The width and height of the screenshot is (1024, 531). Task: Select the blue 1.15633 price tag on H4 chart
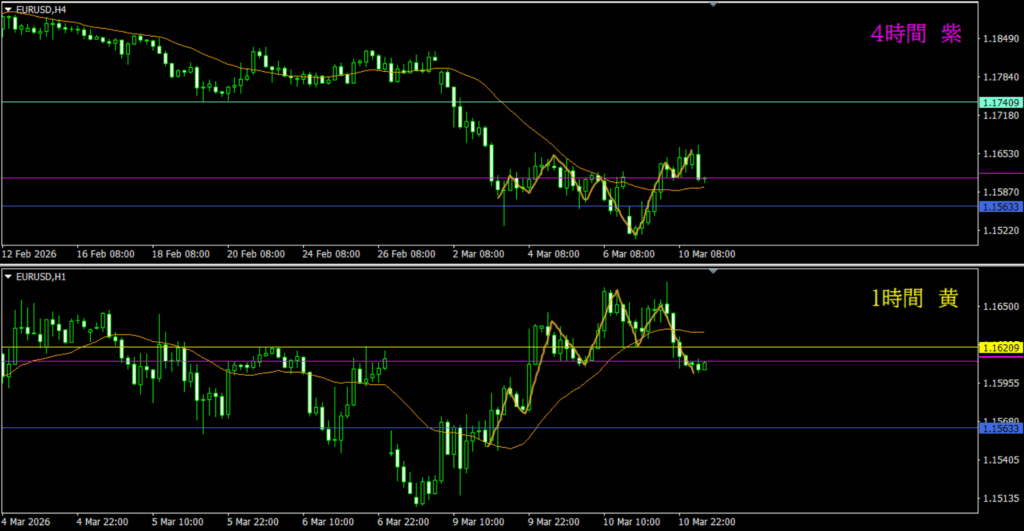click(x=1000, y=206)
